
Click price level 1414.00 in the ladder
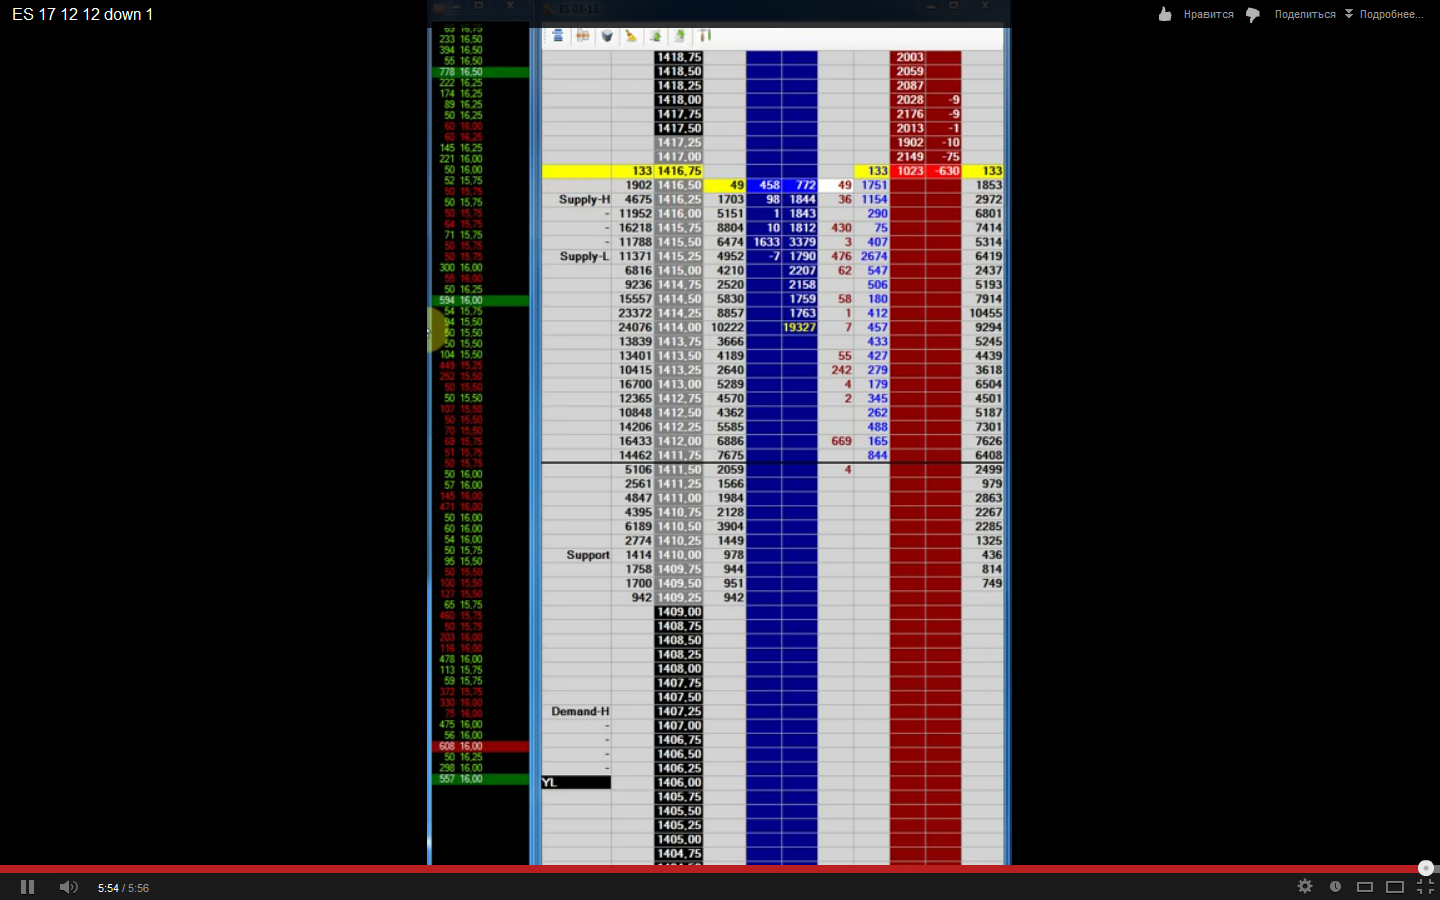(679, 327)
